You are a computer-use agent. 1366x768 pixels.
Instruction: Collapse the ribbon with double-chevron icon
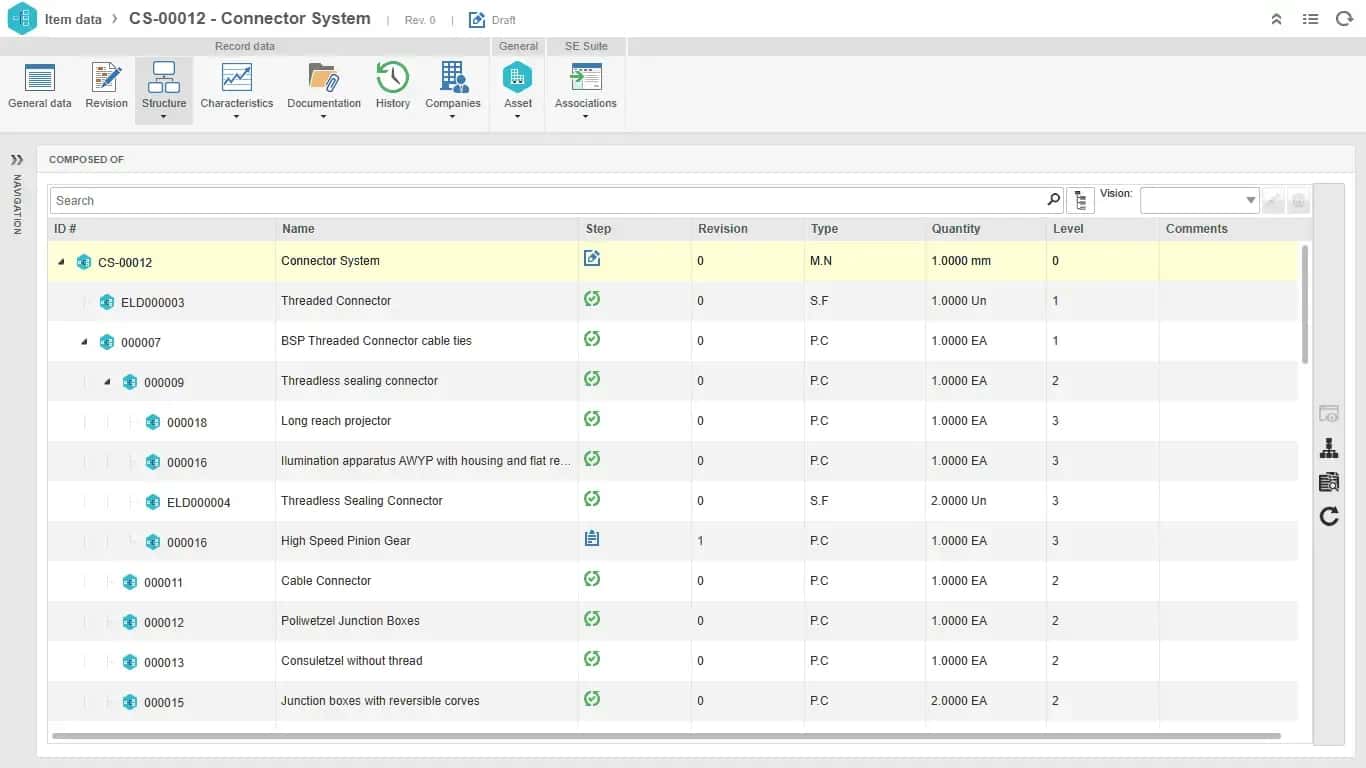point(1276,19)
